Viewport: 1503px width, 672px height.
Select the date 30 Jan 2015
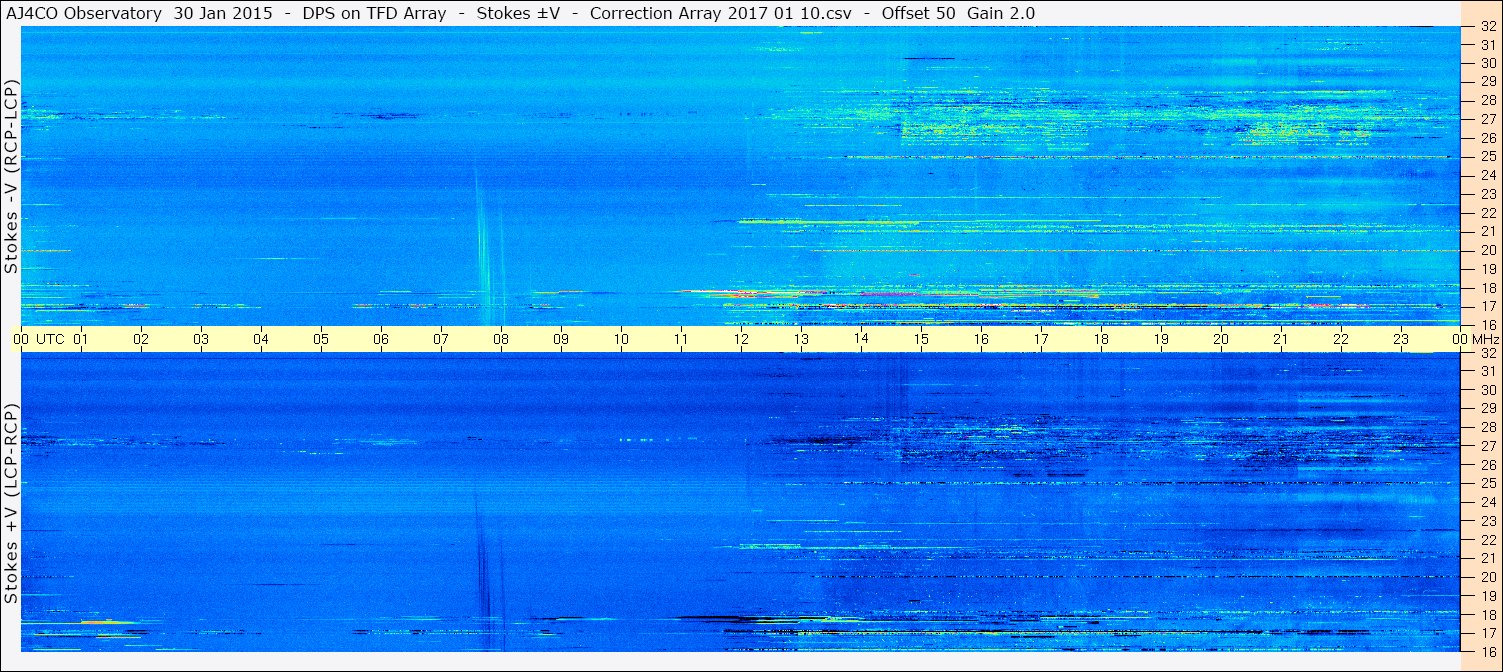point(221,13)
